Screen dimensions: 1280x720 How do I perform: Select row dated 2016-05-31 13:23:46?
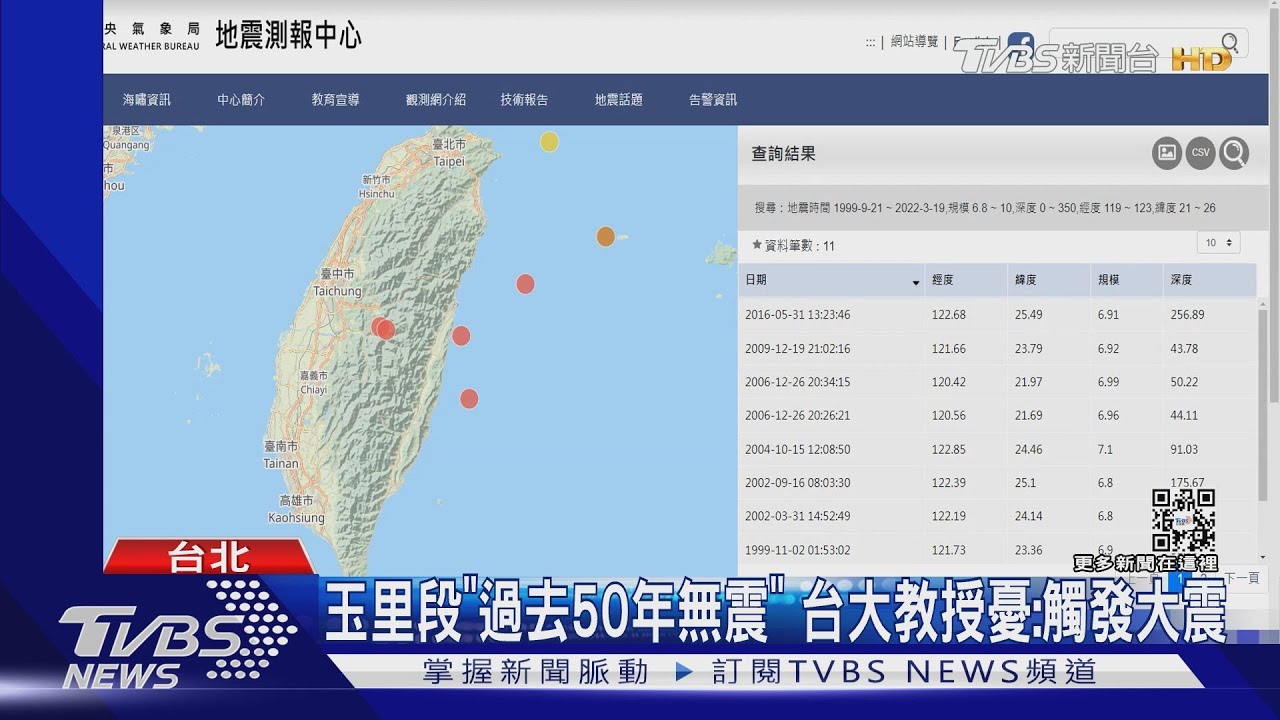(x=997, y=315)
